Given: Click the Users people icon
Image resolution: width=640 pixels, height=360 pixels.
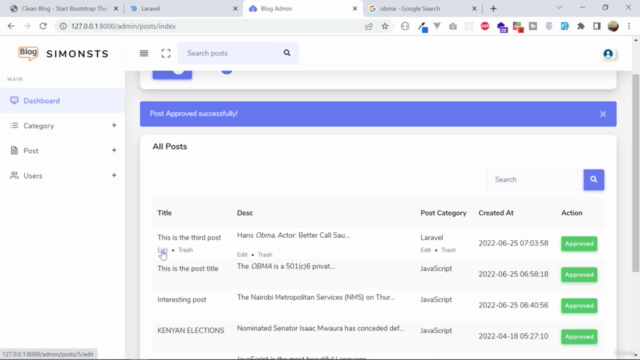Looking at the screenshot, I should (x=14, y=176).
